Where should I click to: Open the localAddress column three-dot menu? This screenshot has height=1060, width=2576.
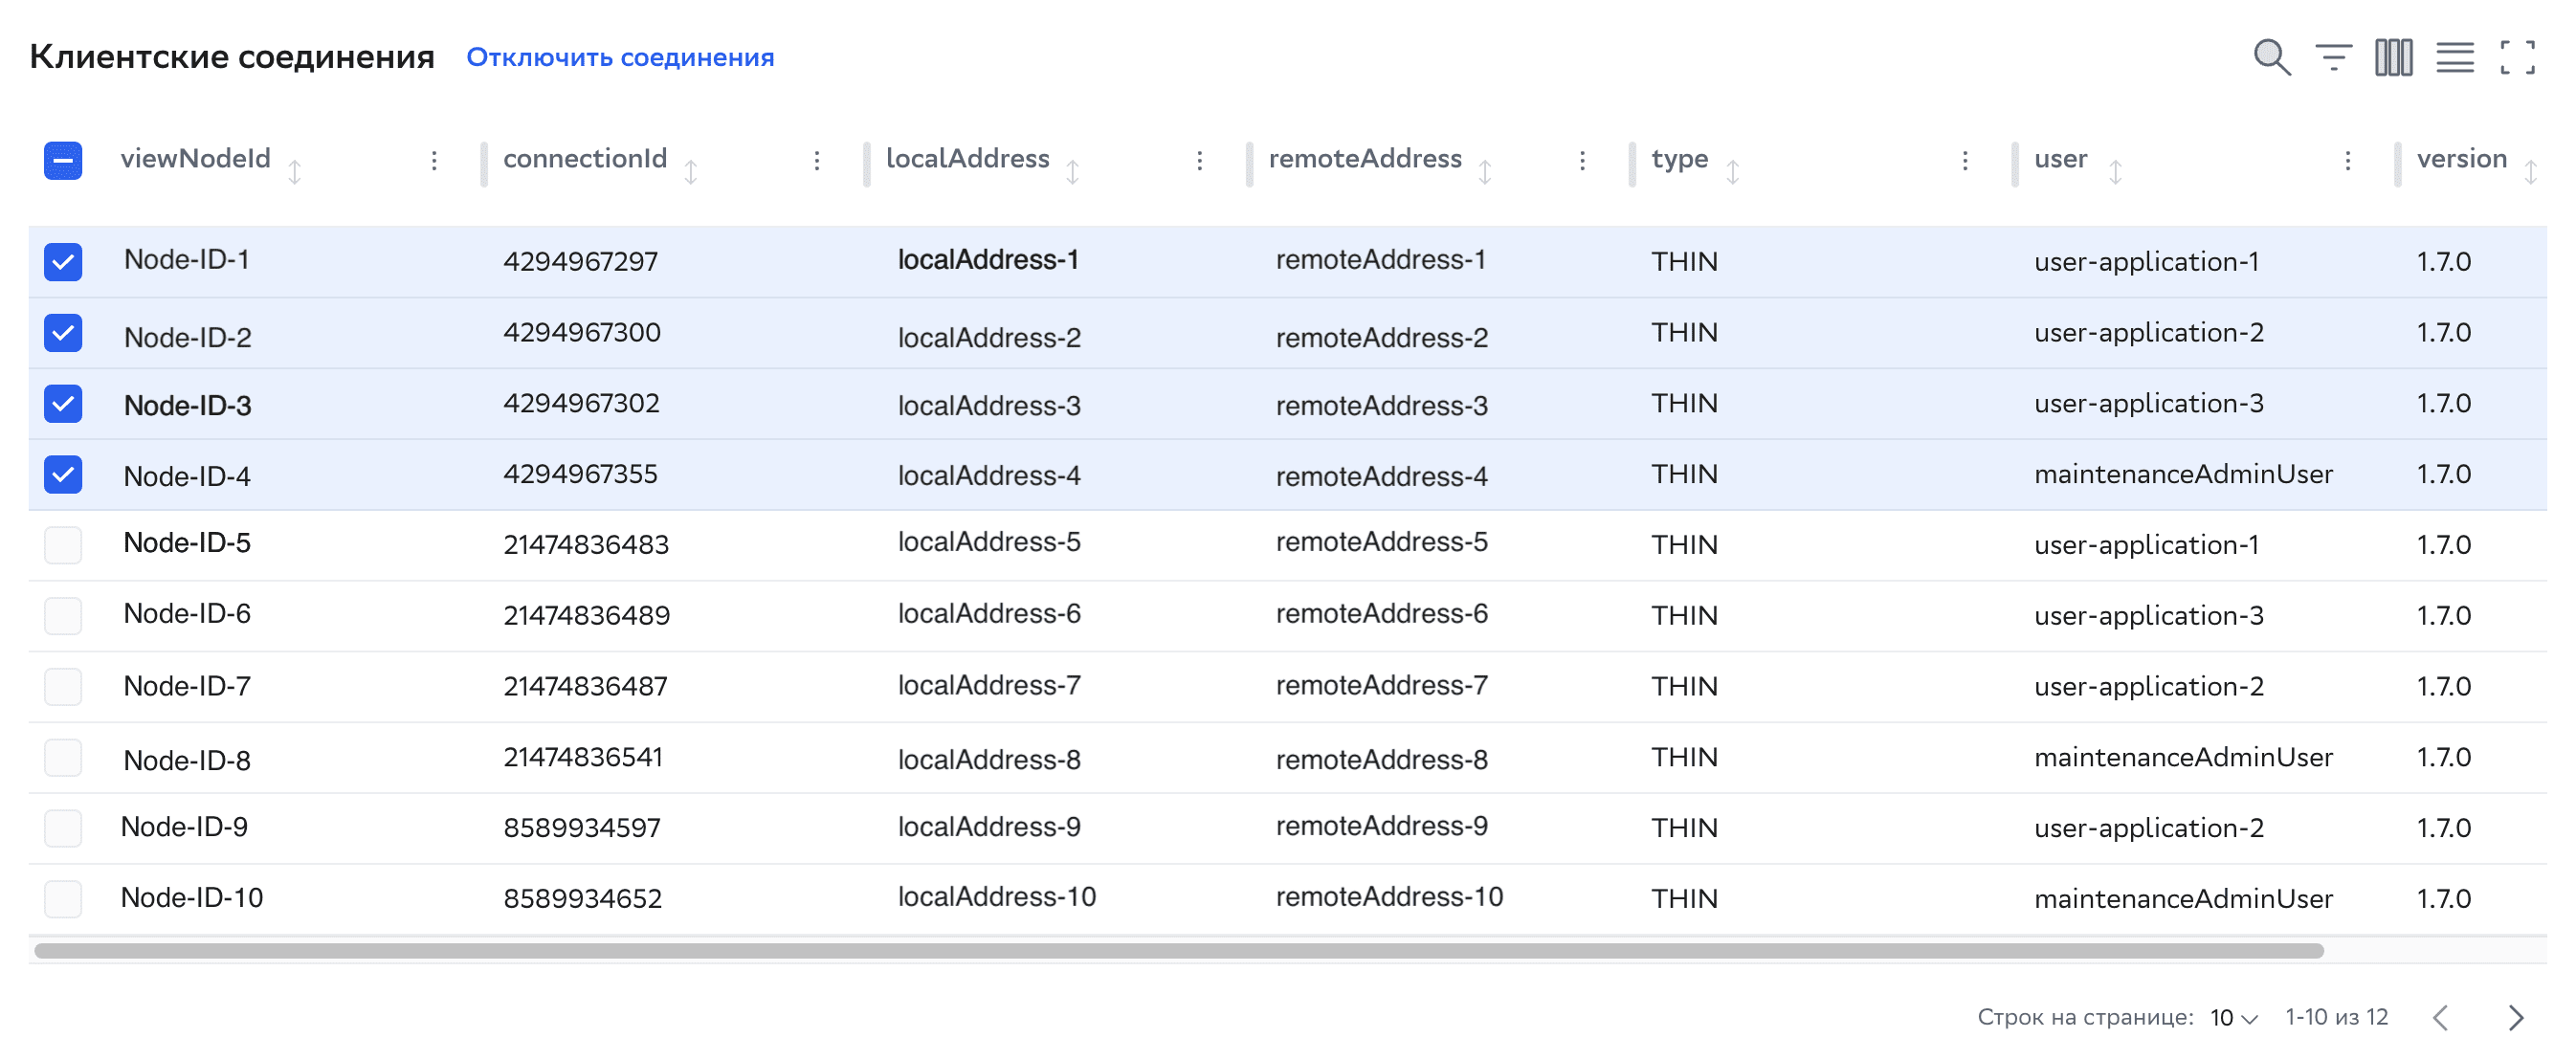(1200, 160)
